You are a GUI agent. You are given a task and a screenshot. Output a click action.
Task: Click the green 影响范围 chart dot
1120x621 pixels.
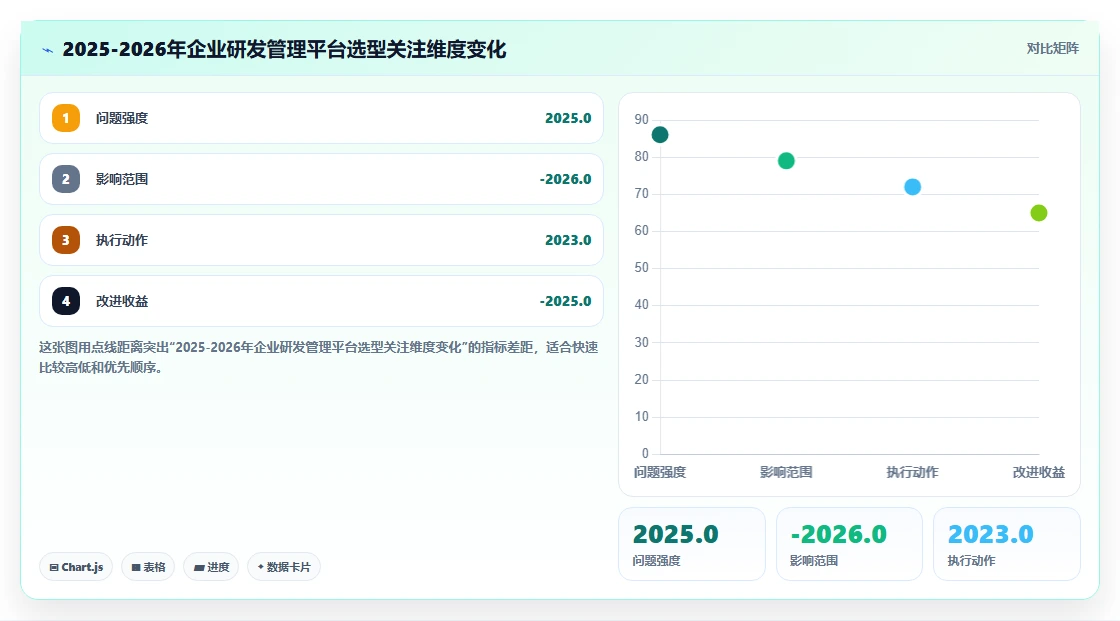(x=786, y=161)
